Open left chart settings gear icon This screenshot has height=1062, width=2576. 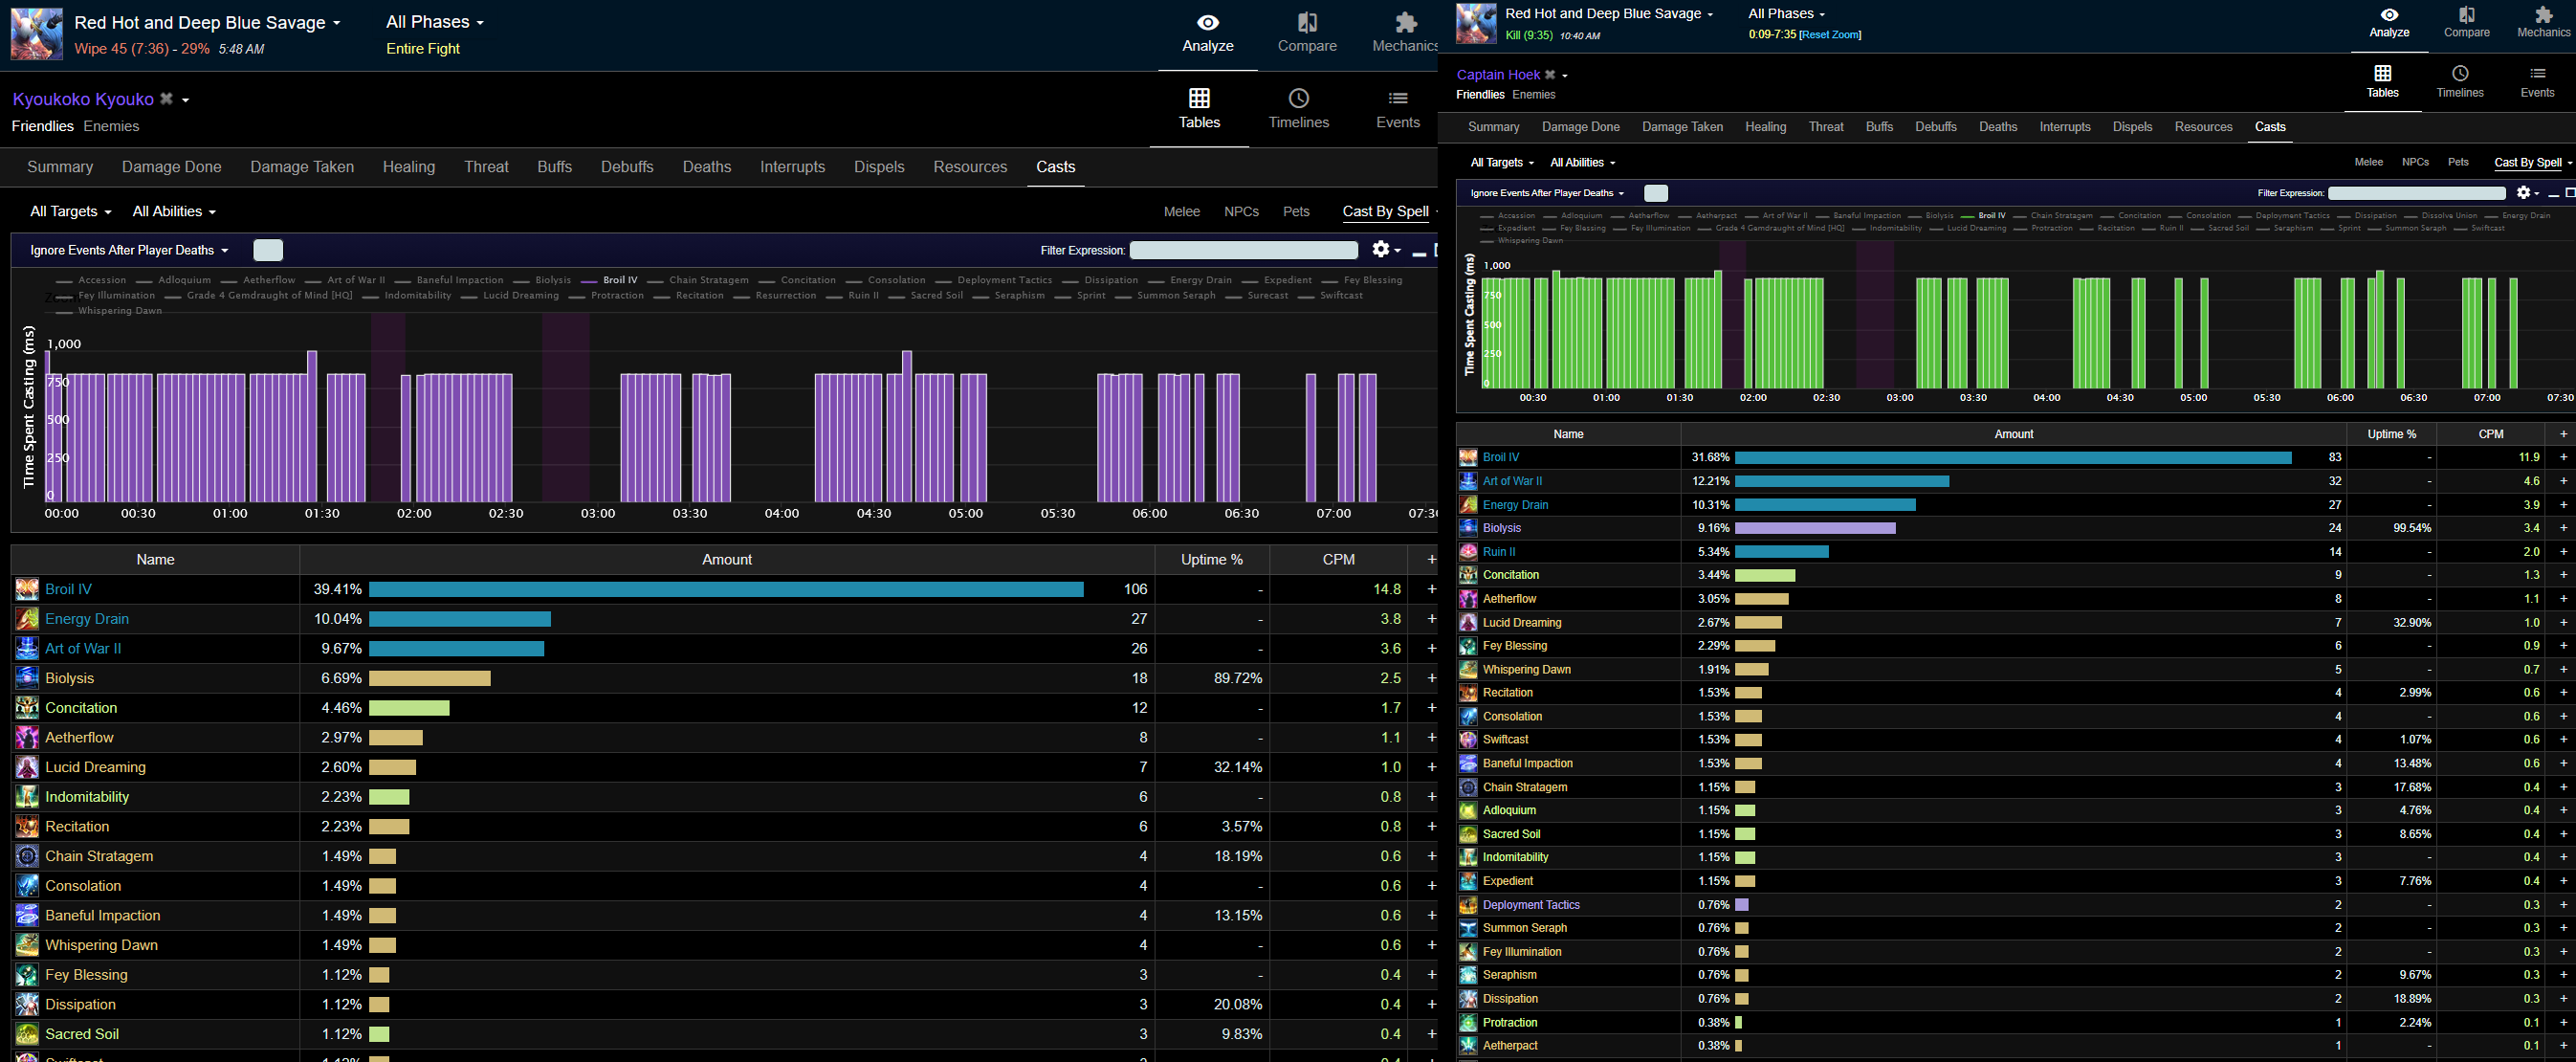coord(1380,249)
